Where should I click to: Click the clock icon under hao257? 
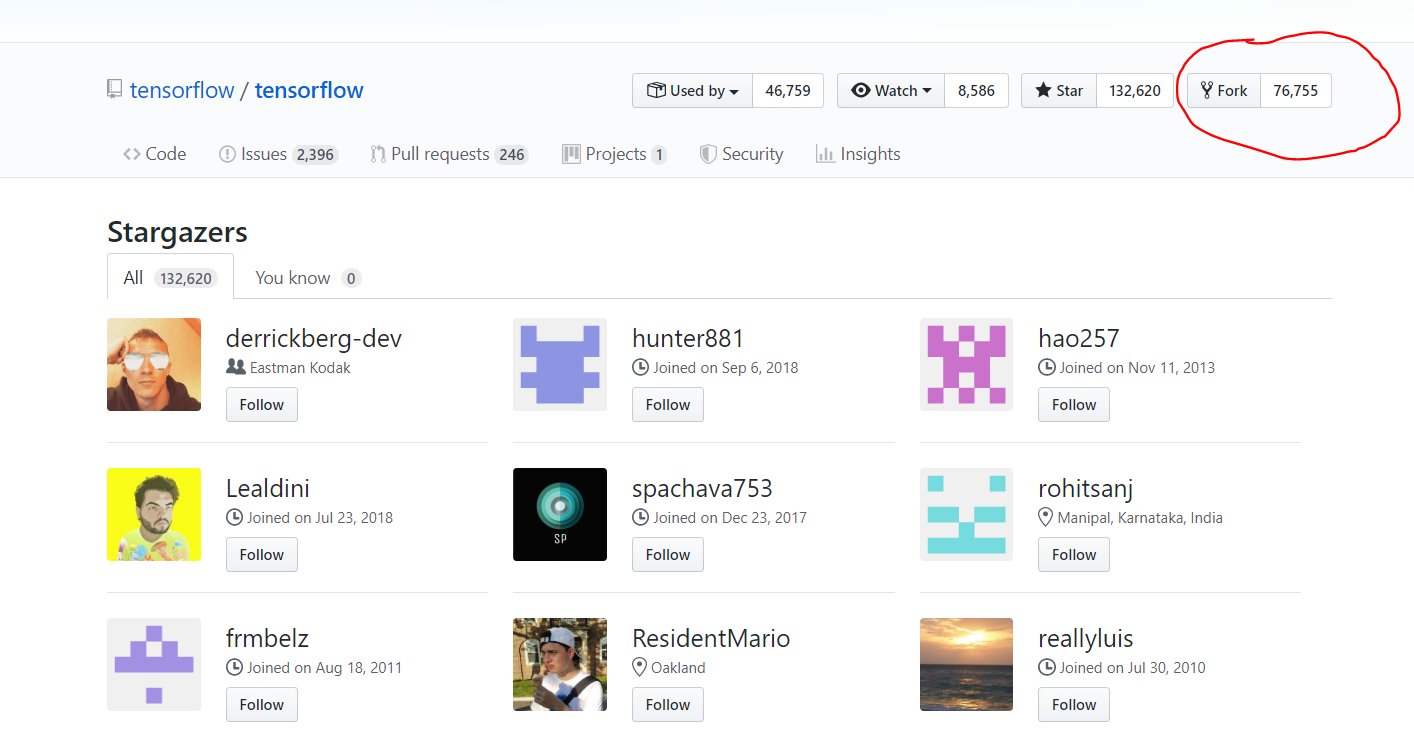pyautogui.click(x=1047, y=367)
